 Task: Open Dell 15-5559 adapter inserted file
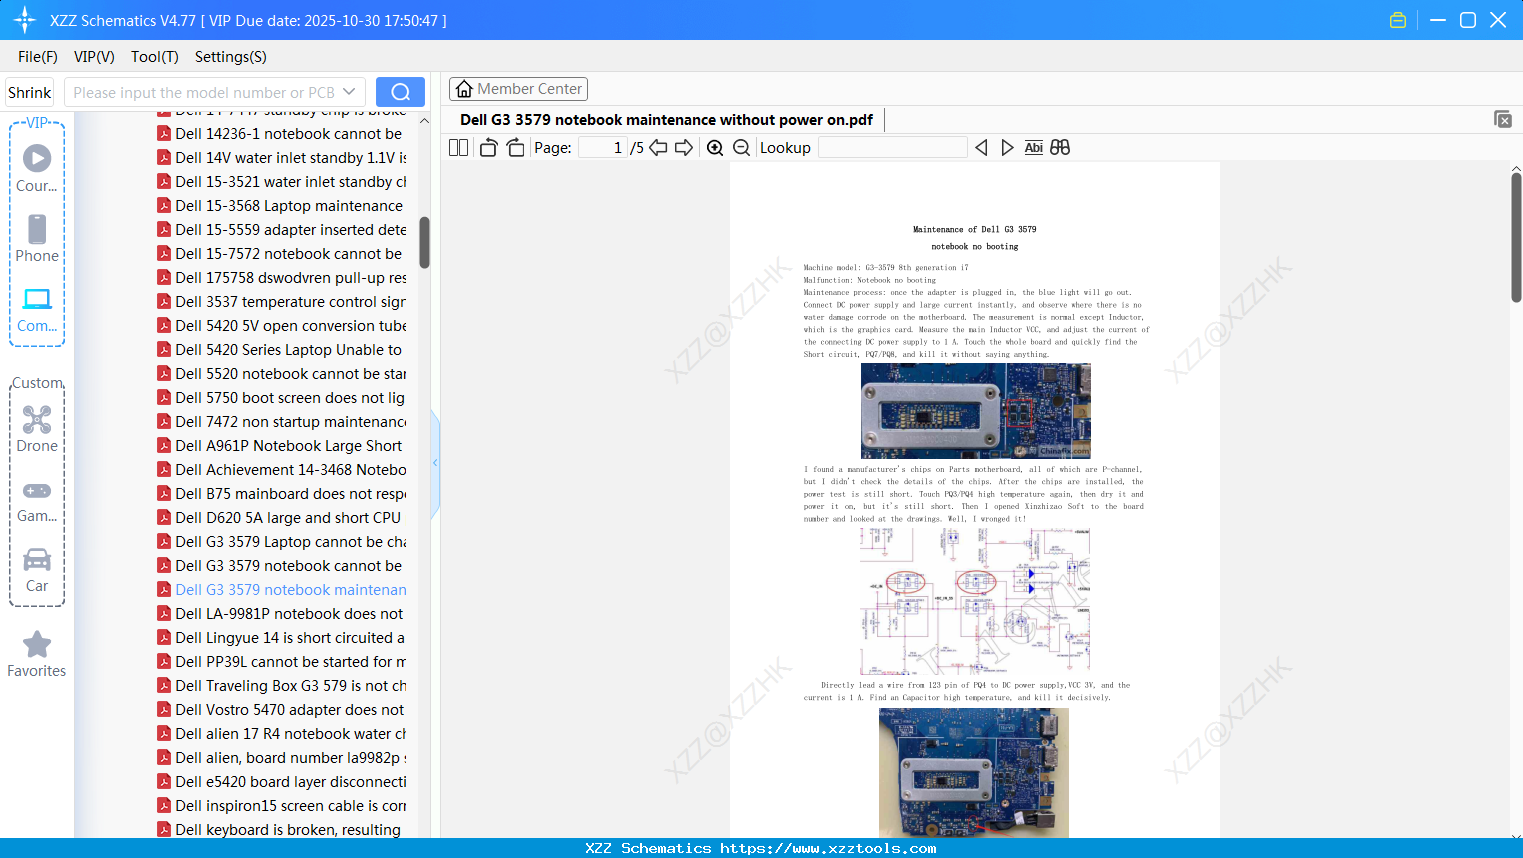[x=291, y=230]
